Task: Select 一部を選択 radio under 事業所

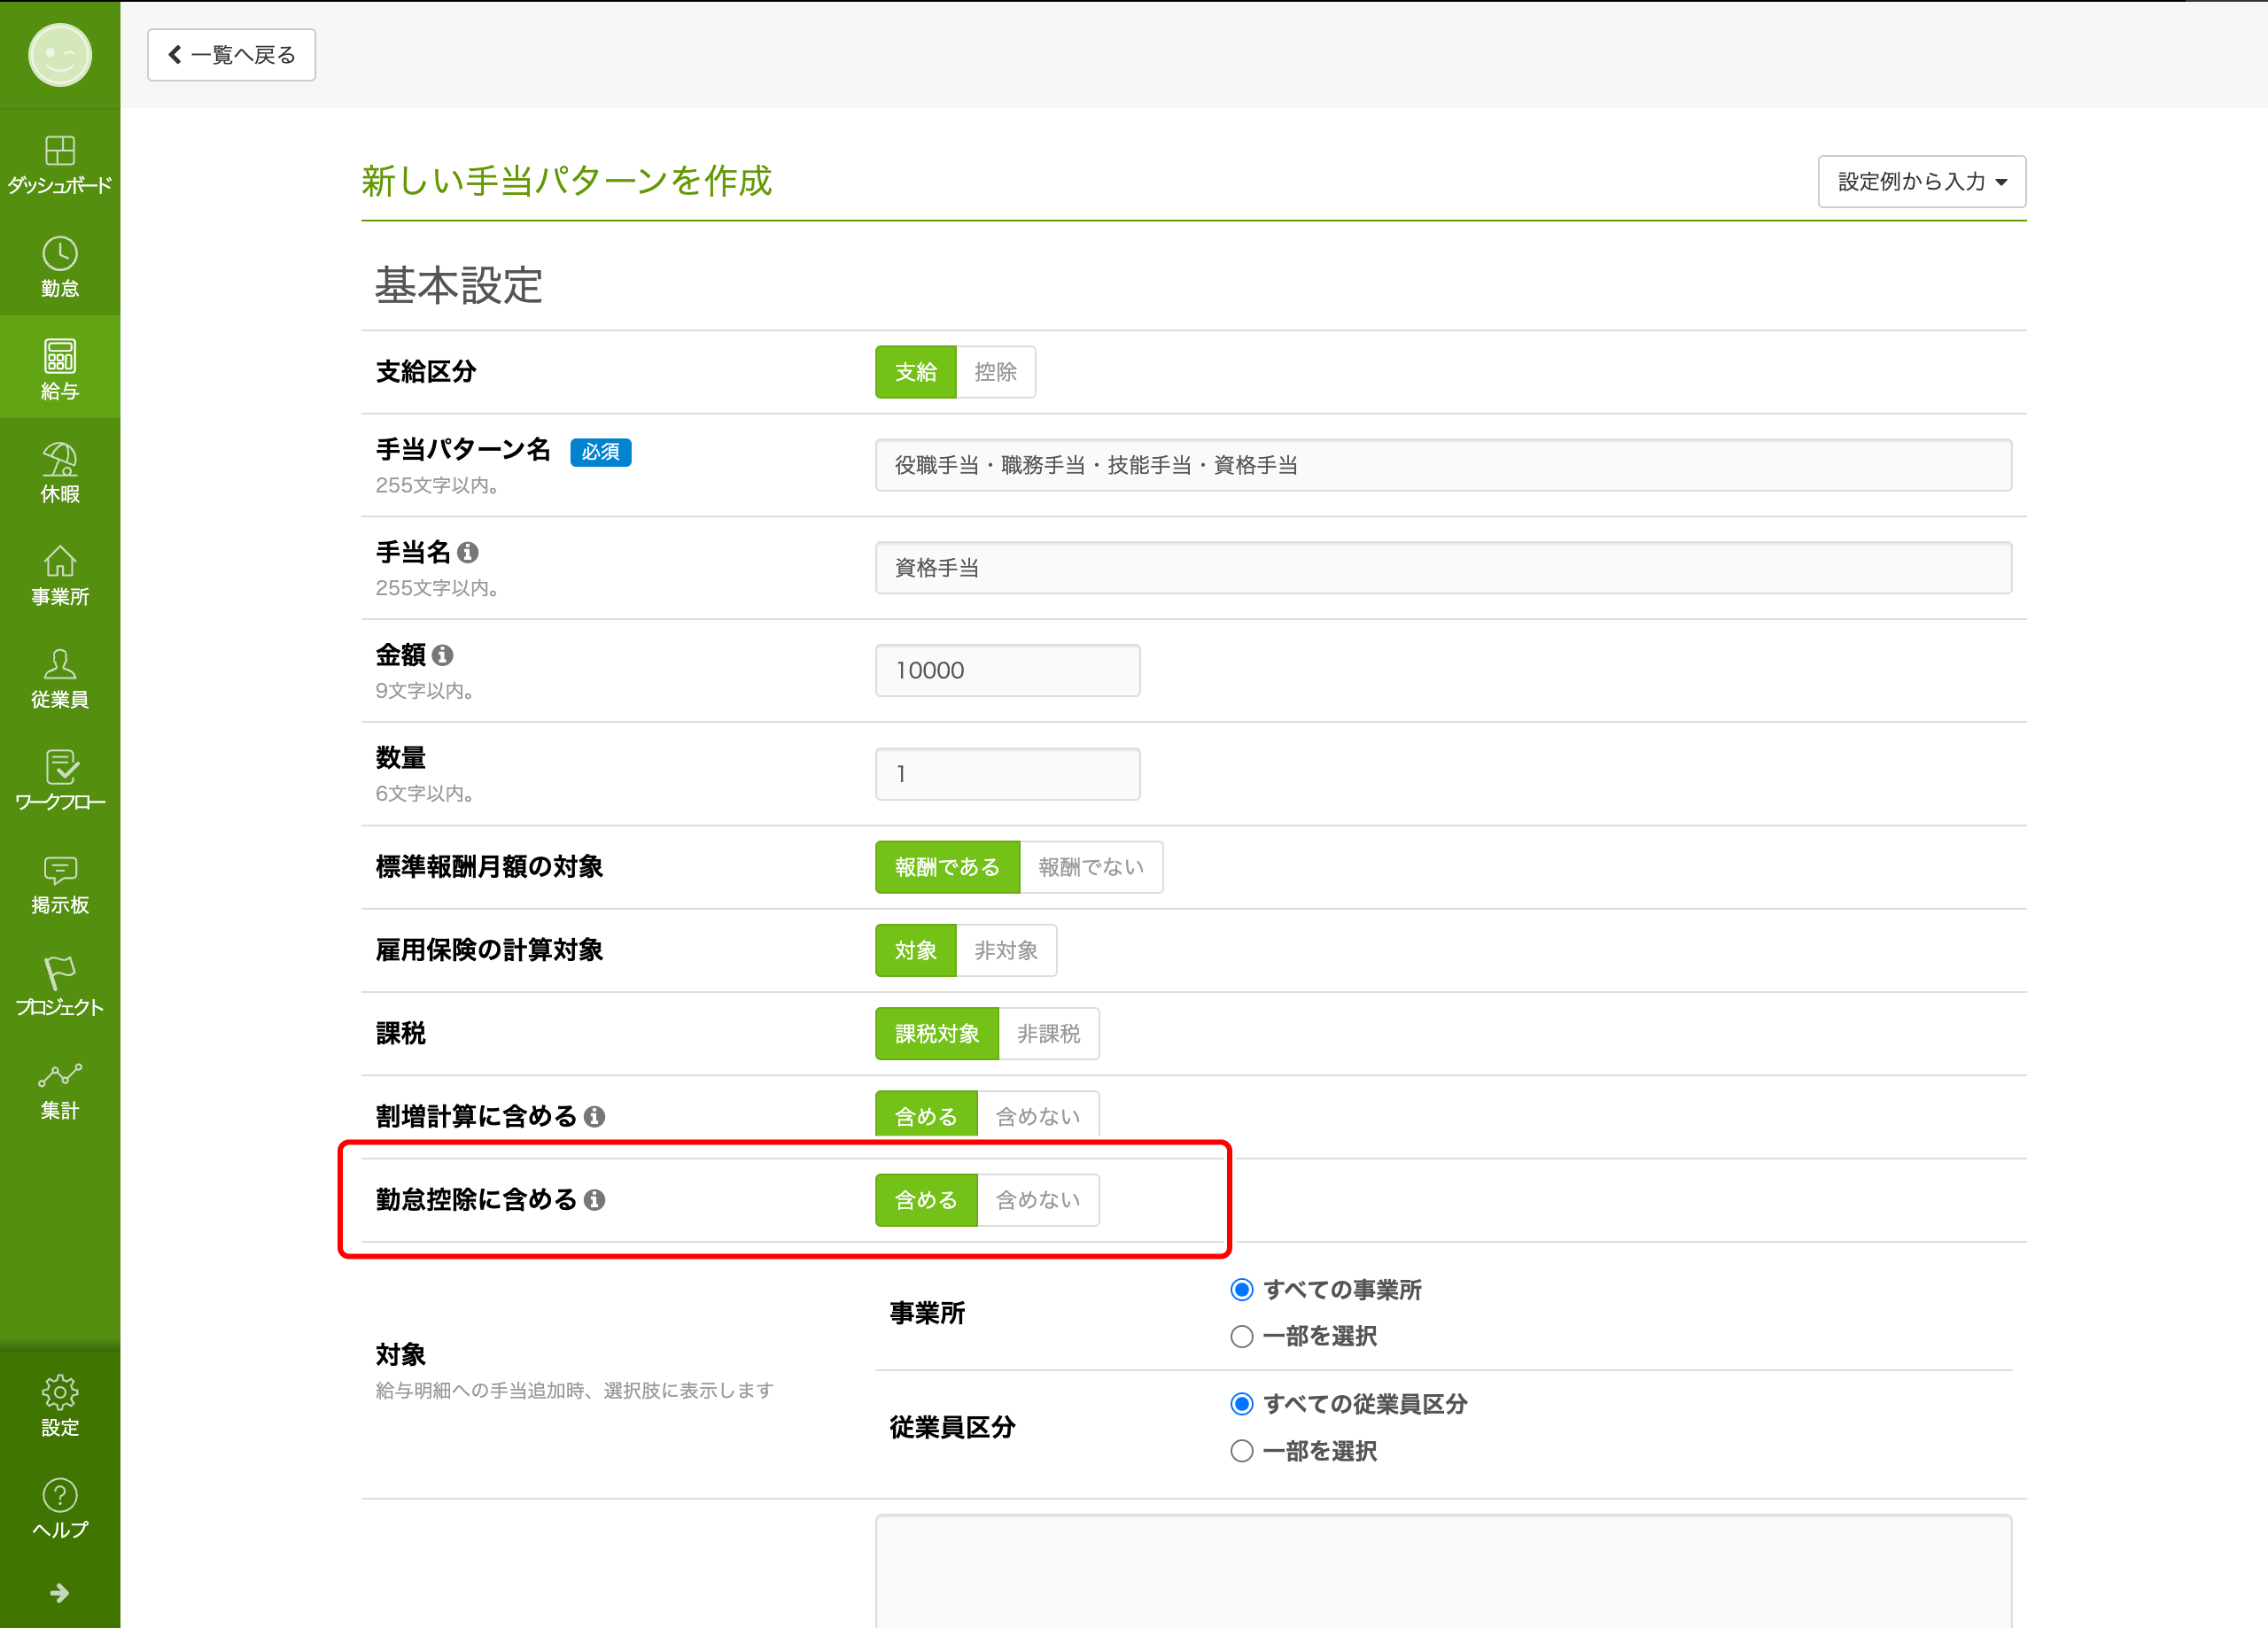Action: point(1241,1336)
